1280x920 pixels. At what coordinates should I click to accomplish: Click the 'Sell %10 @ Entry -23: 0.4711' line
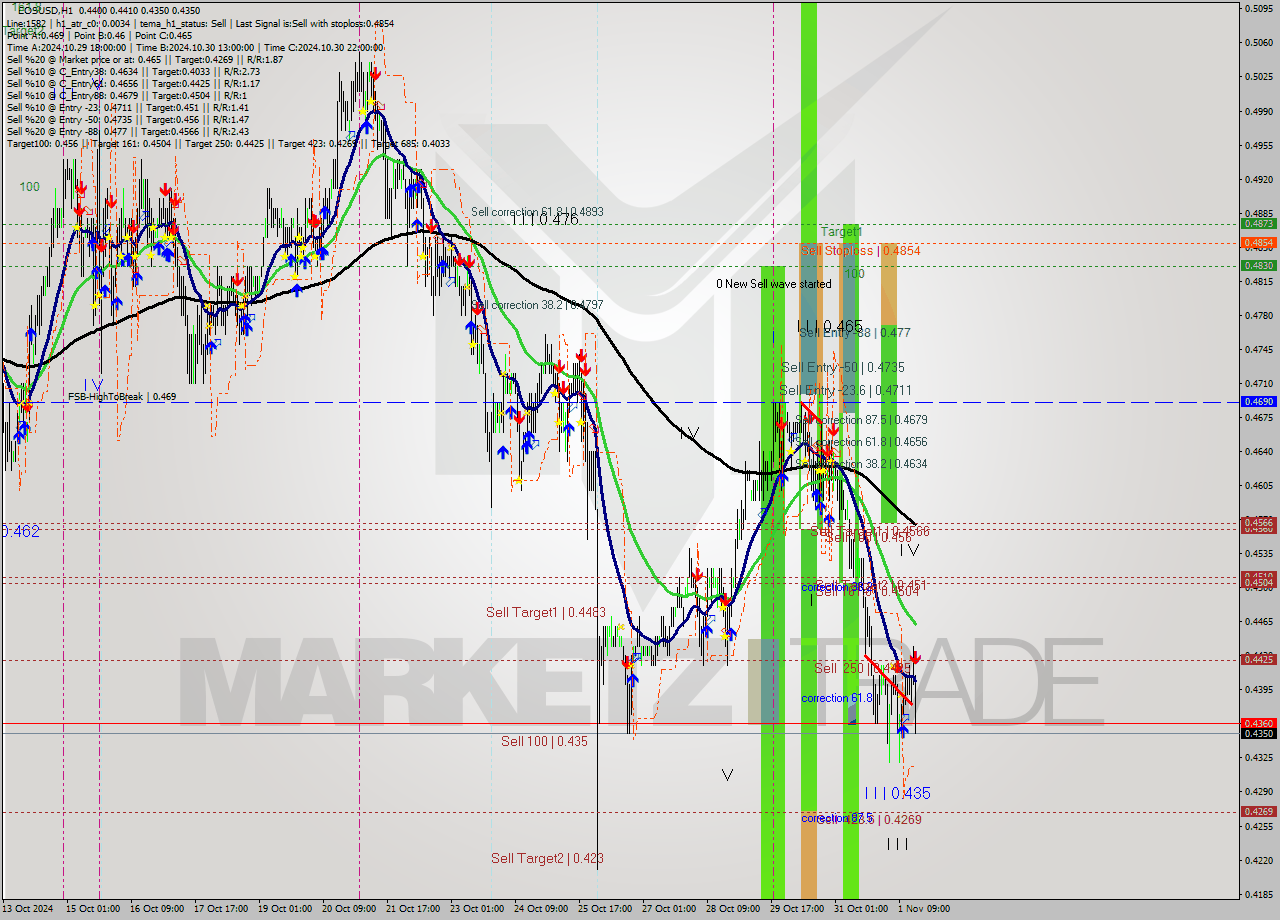(128, 107)
